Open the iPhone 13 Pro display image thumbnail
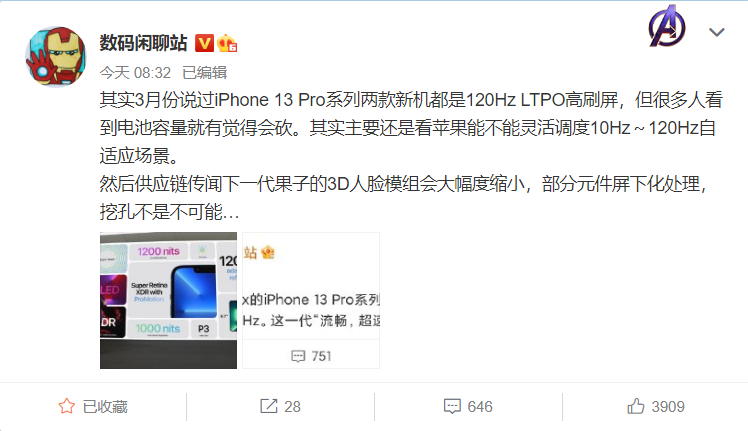Viewport: 748px width, 431px height. (x=168, y=300)
